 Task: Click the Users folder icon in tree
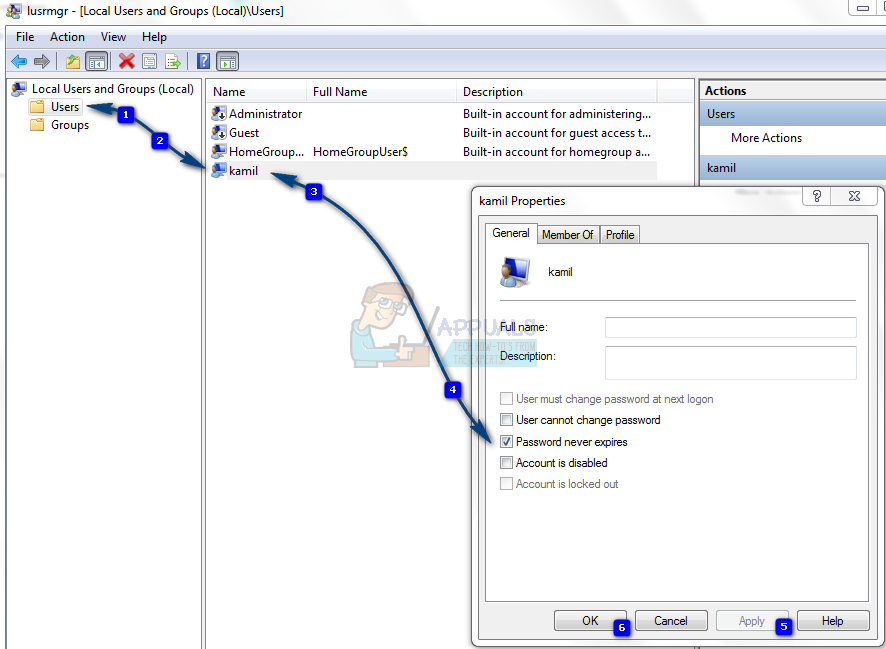37,107
